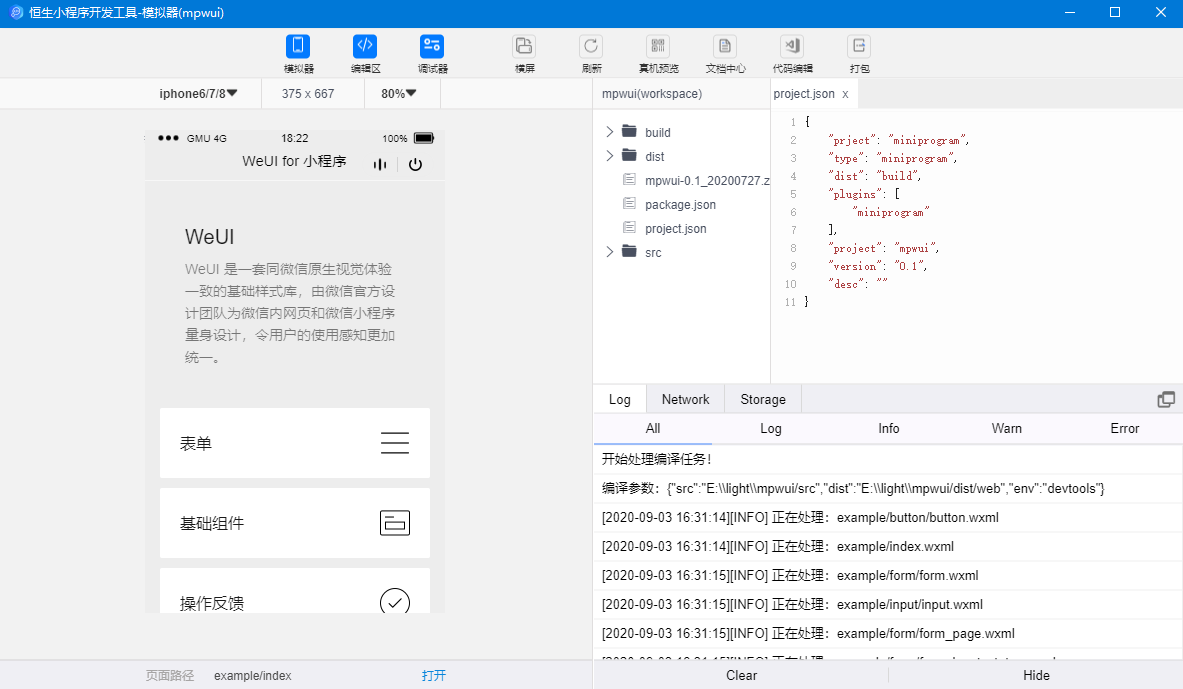Open the 文档中心 documentation icon

(x=725, y=46)
